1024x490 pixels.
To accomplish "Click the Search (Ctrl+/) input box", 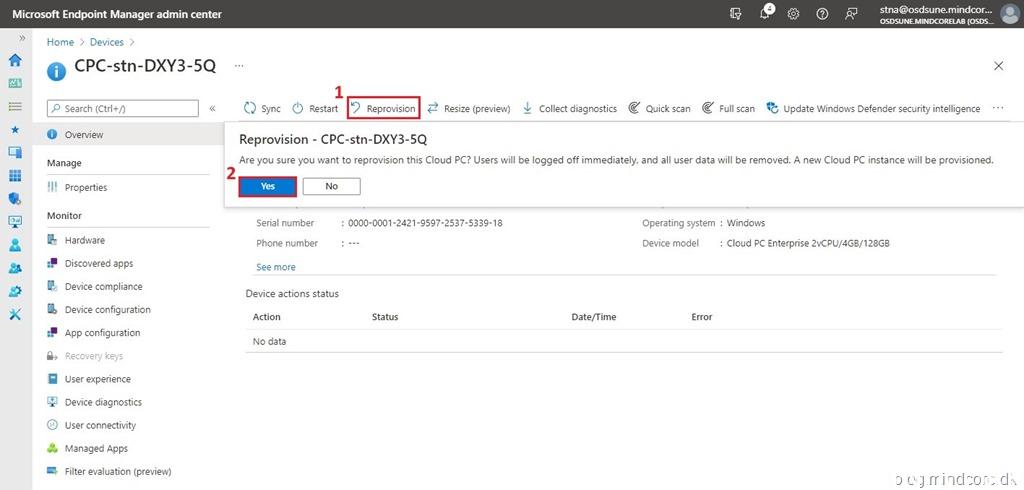I will [122, 108].
